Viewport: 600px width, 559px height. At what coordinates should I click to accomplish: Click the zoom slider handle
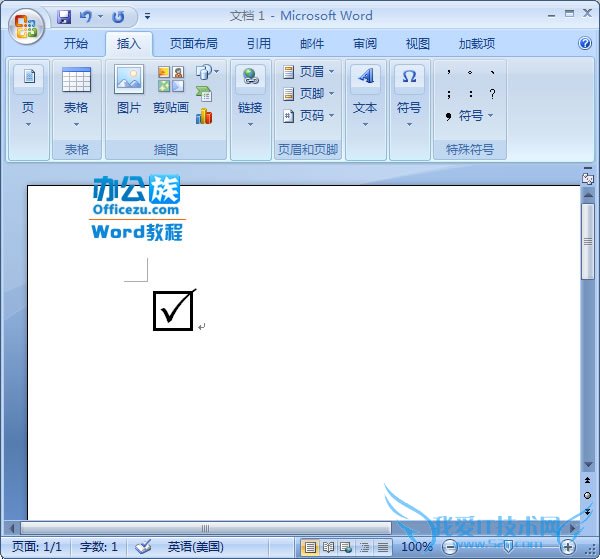click(508, 547)
